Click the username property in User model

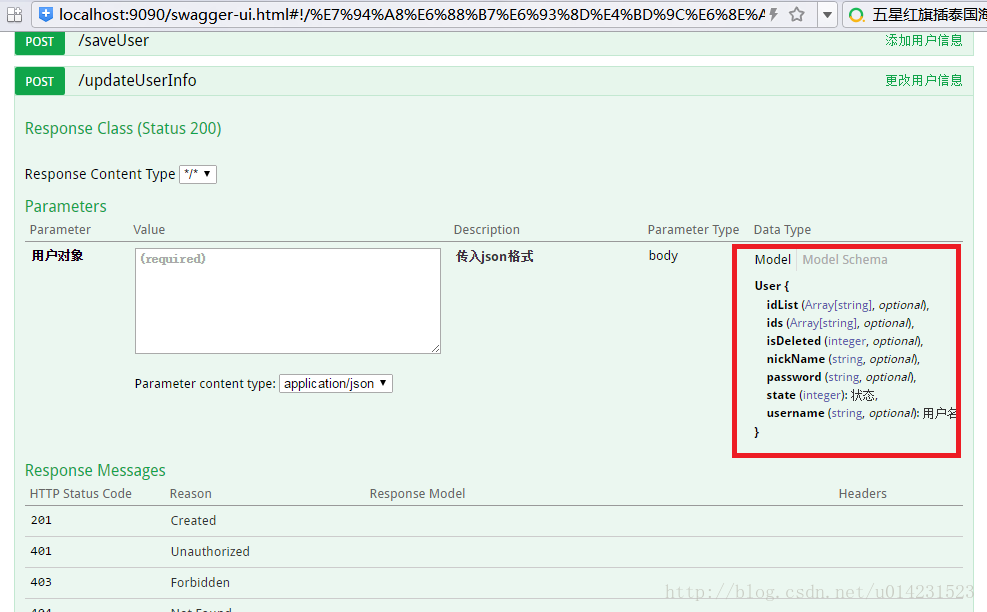pos(796,413)
